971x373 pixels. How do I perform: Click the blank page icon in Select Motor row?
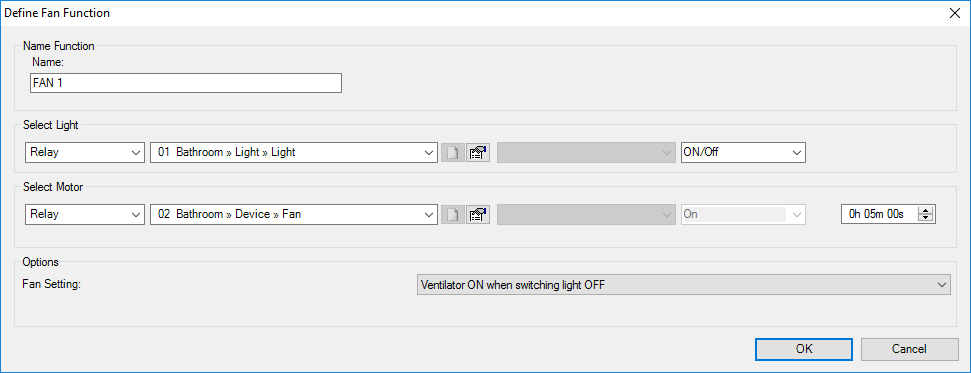pyautogui.click(x=453, y=214)
